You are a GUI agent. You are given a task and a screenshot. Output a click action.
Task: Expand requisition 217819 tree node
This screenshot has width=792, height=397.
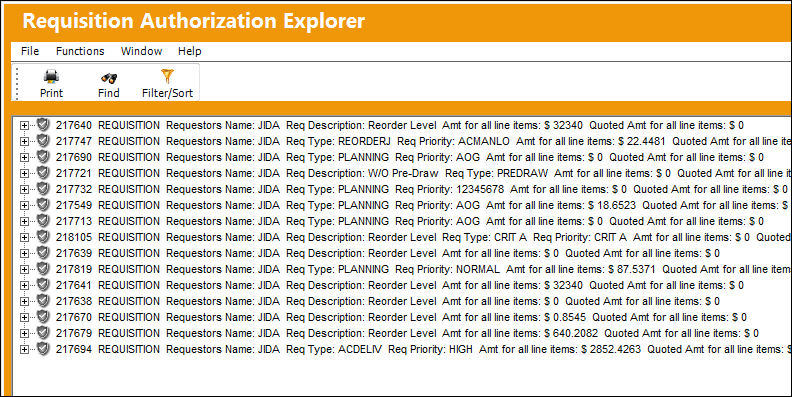(x=24, y=270)
